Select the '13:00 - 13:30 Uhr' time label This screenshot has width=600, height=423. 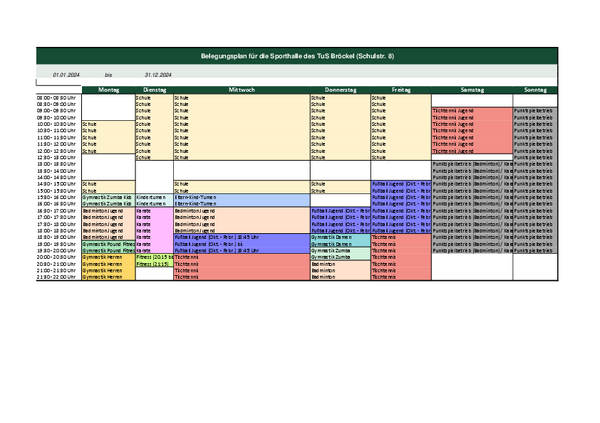(x=56, y=164)
